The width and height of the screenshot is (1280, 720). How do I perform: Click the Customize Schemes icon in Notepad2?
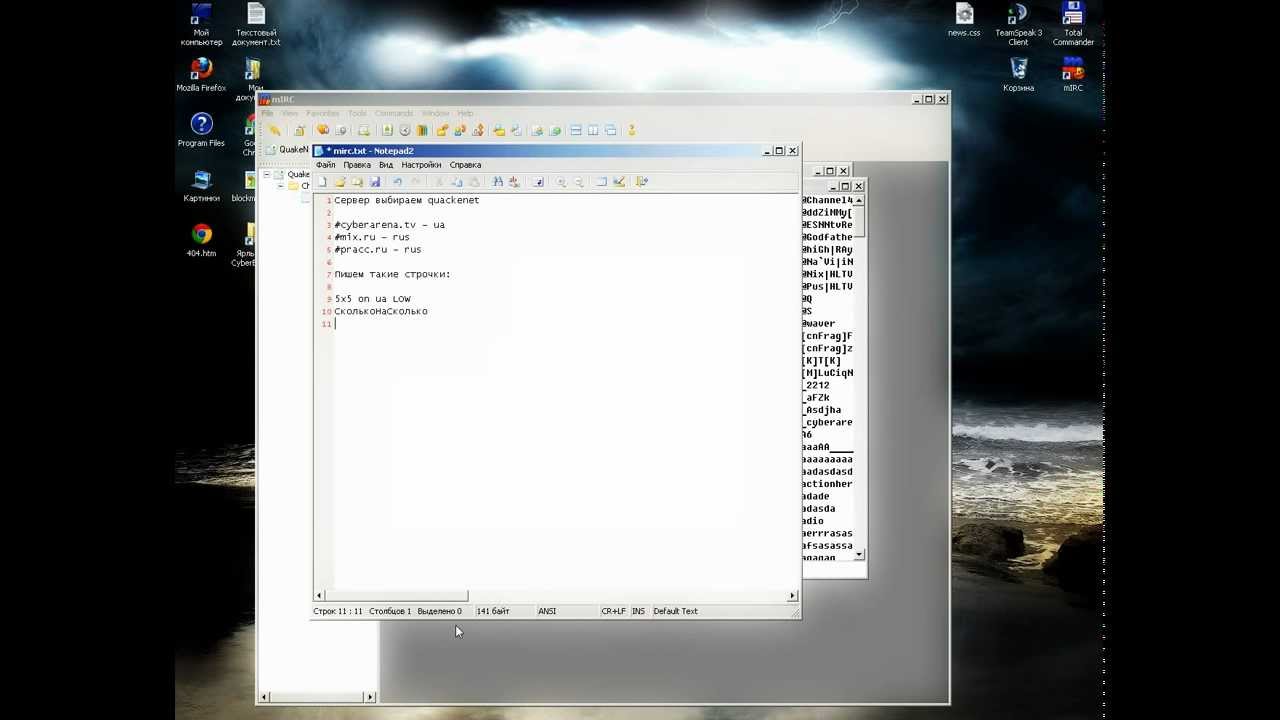pos(619,182)
